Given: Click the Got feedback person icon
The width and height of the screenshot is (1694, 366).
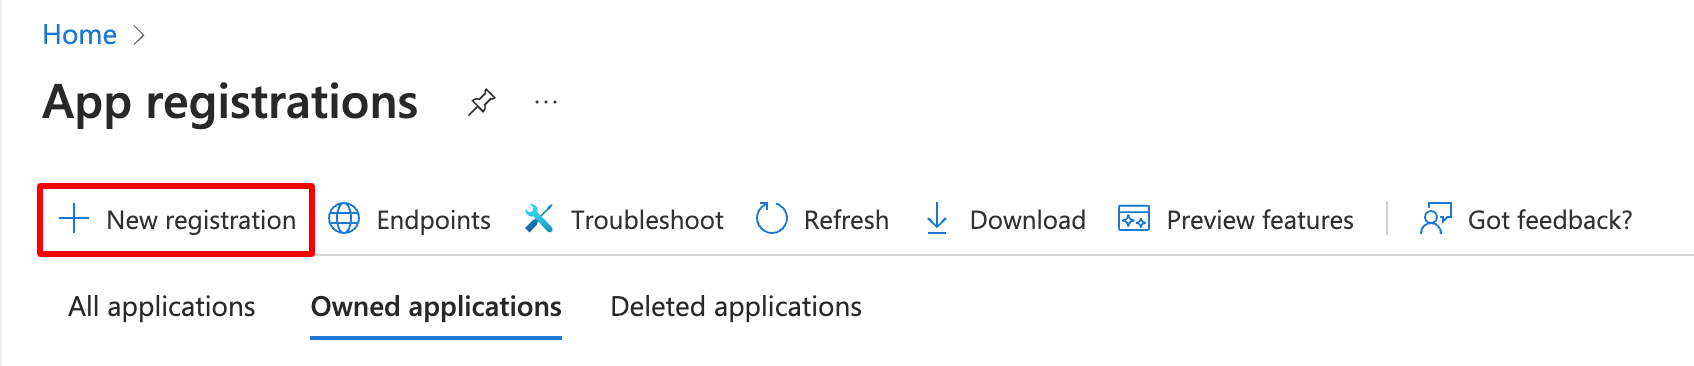Looking at the screenshot, I should (1435, 219).
